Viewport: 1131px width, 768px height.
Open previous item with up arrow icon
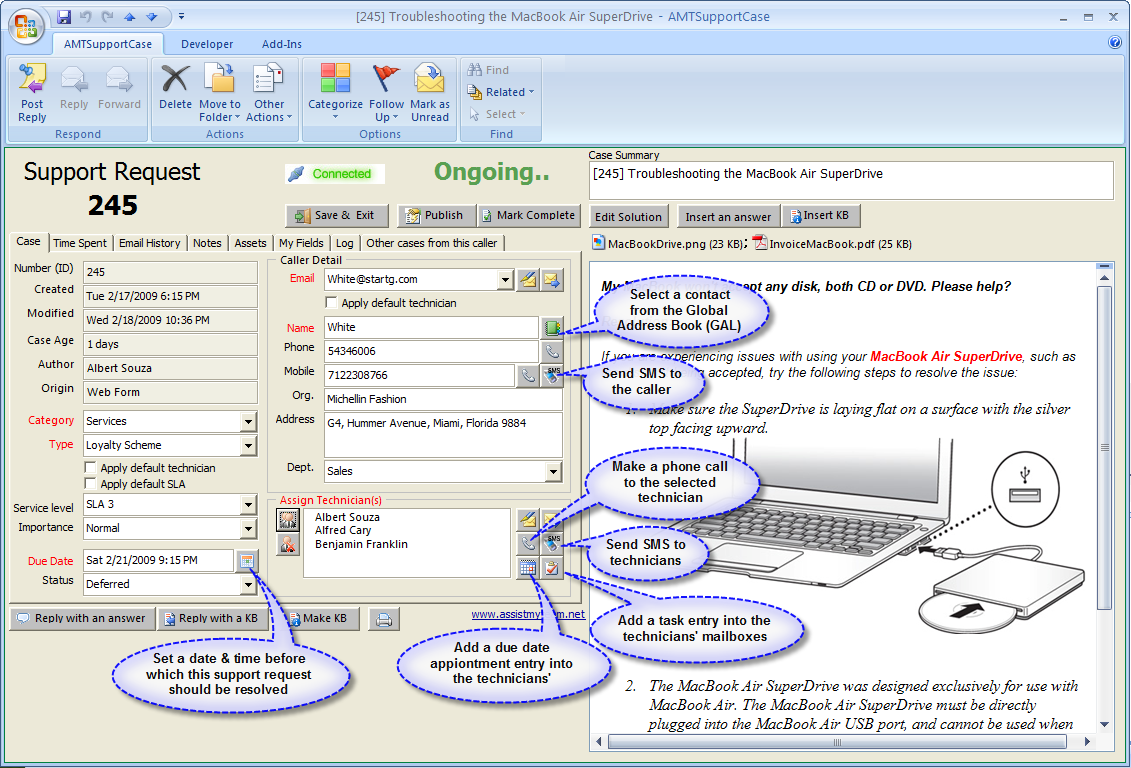pos(129,17)
